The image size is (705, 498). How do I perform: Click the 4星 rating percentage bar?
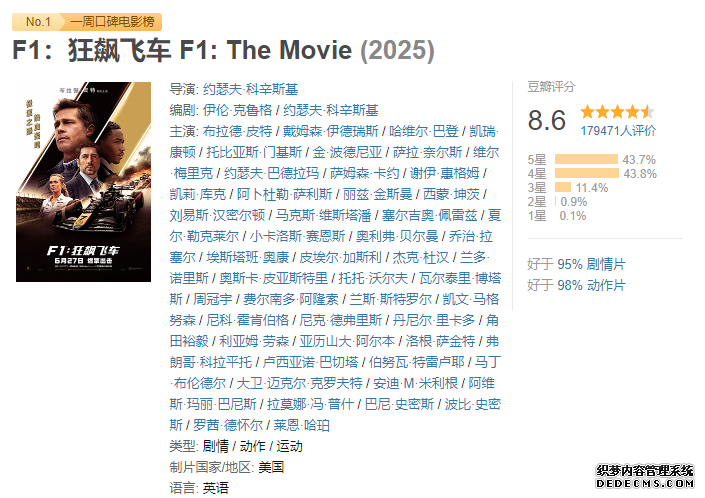pos(587,173)
